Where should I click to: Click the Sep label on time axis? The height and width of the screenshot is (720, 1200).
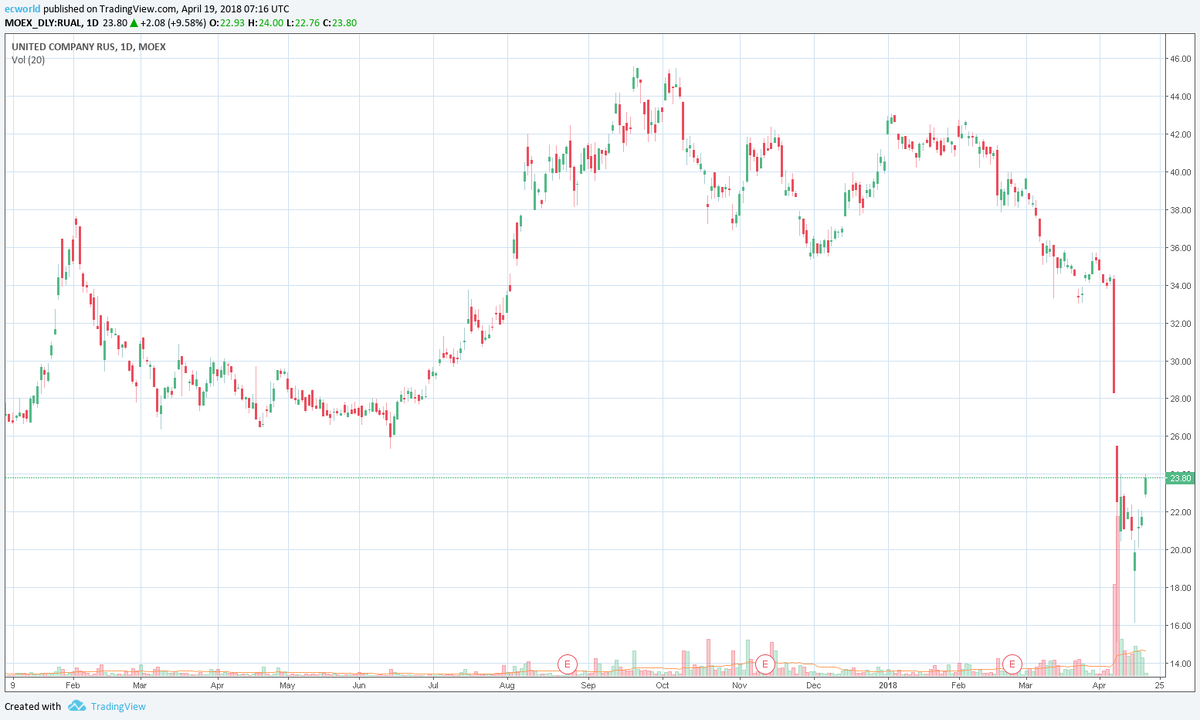(588, 686)
